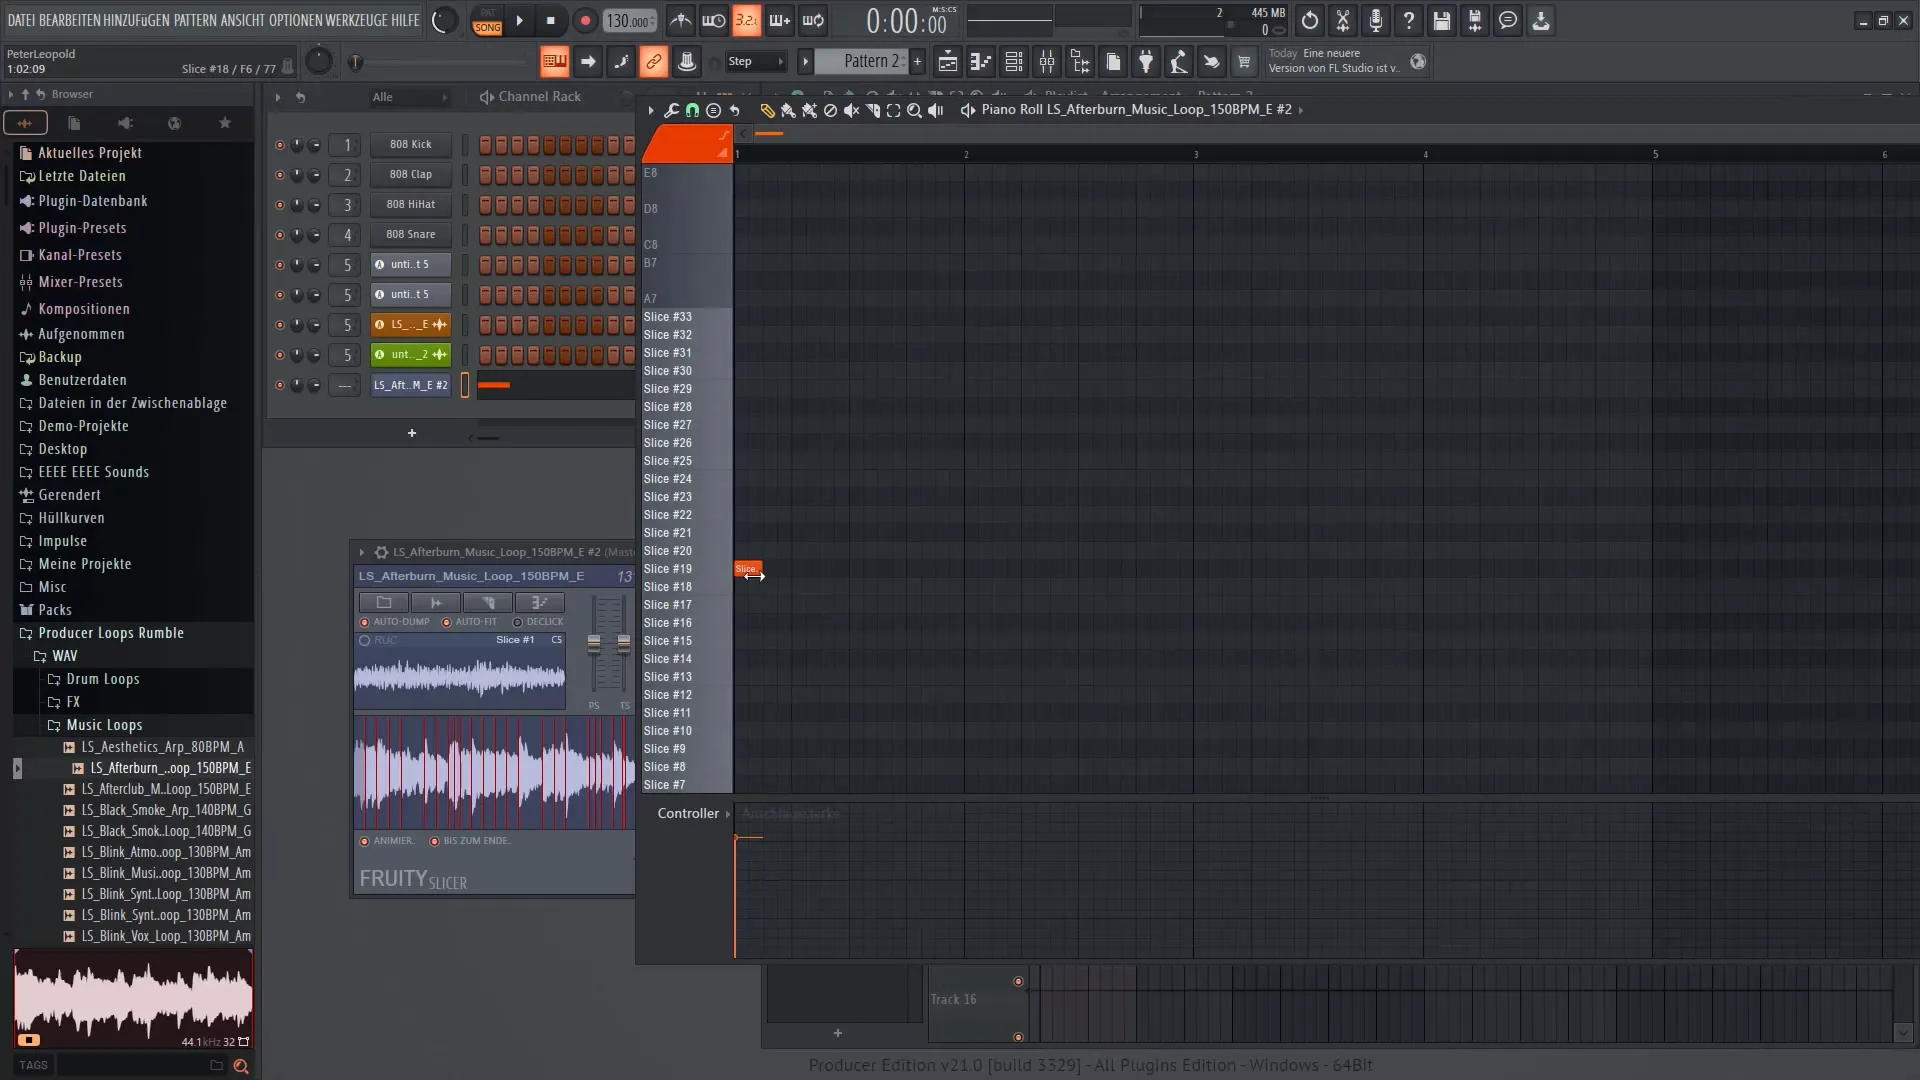1920x1080 pixels.
Task: Open the shopping cart content library icon
Action: click(x=1244, y=62)
